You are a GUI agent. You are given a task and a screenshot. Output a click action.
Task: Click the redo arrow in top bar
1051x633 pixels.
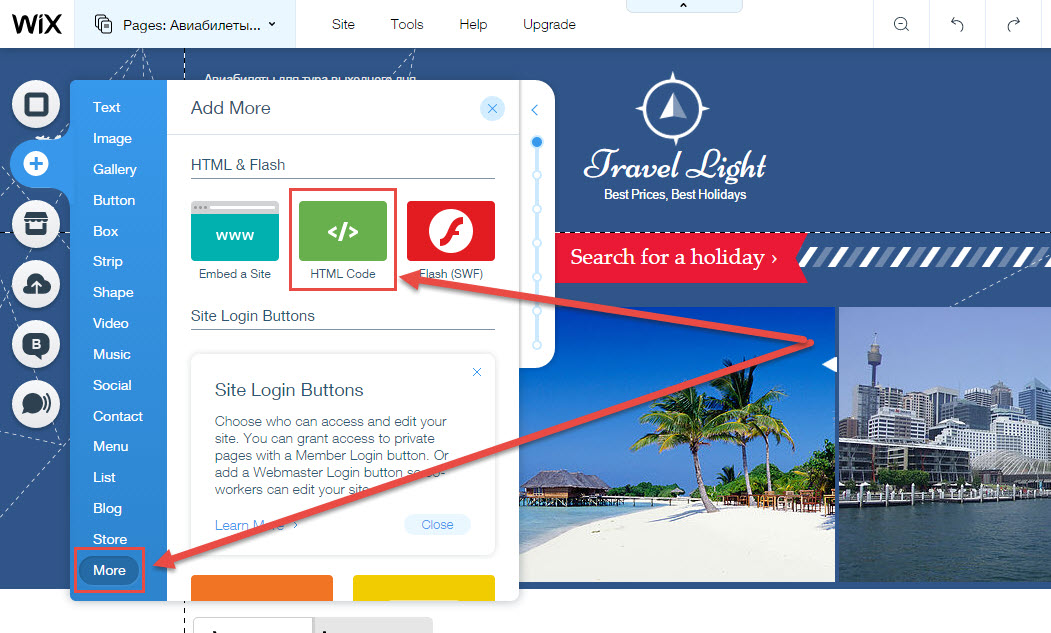(x=1013, y=25)
